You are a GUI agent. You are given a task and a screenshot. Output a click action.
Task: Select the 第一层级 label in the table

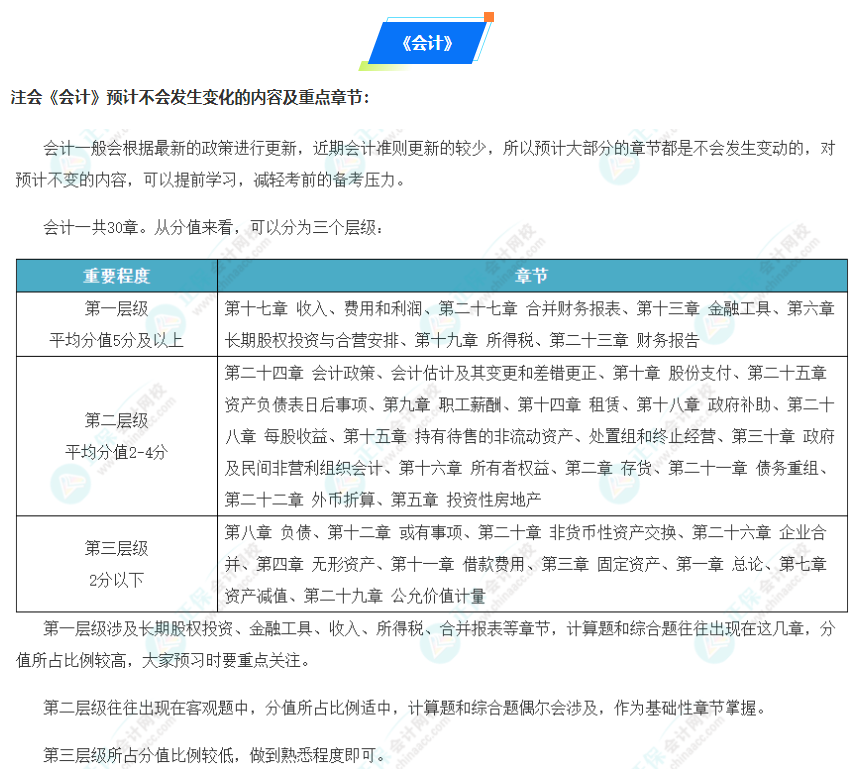(116, 308)
